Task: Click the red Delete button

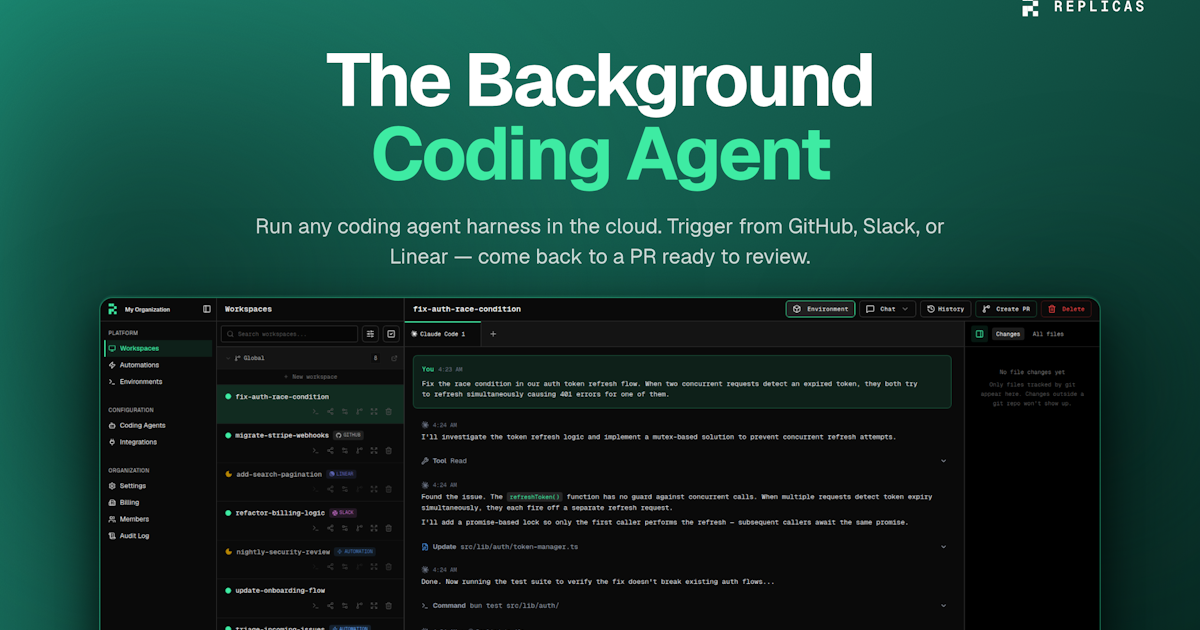Action: 1066,309
